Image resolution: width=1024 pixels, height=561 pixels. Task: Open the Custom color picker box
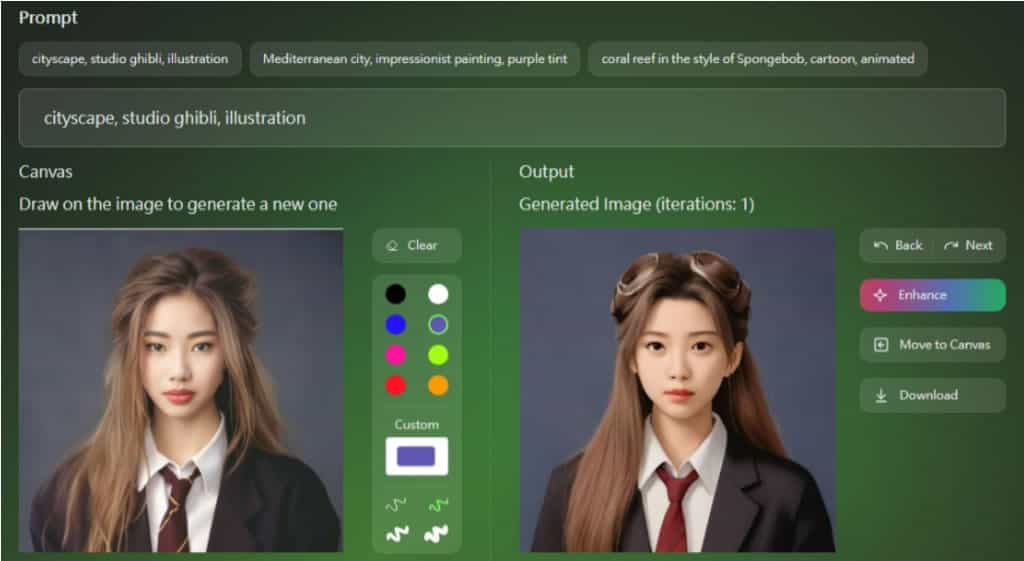(x=417, y=456)
